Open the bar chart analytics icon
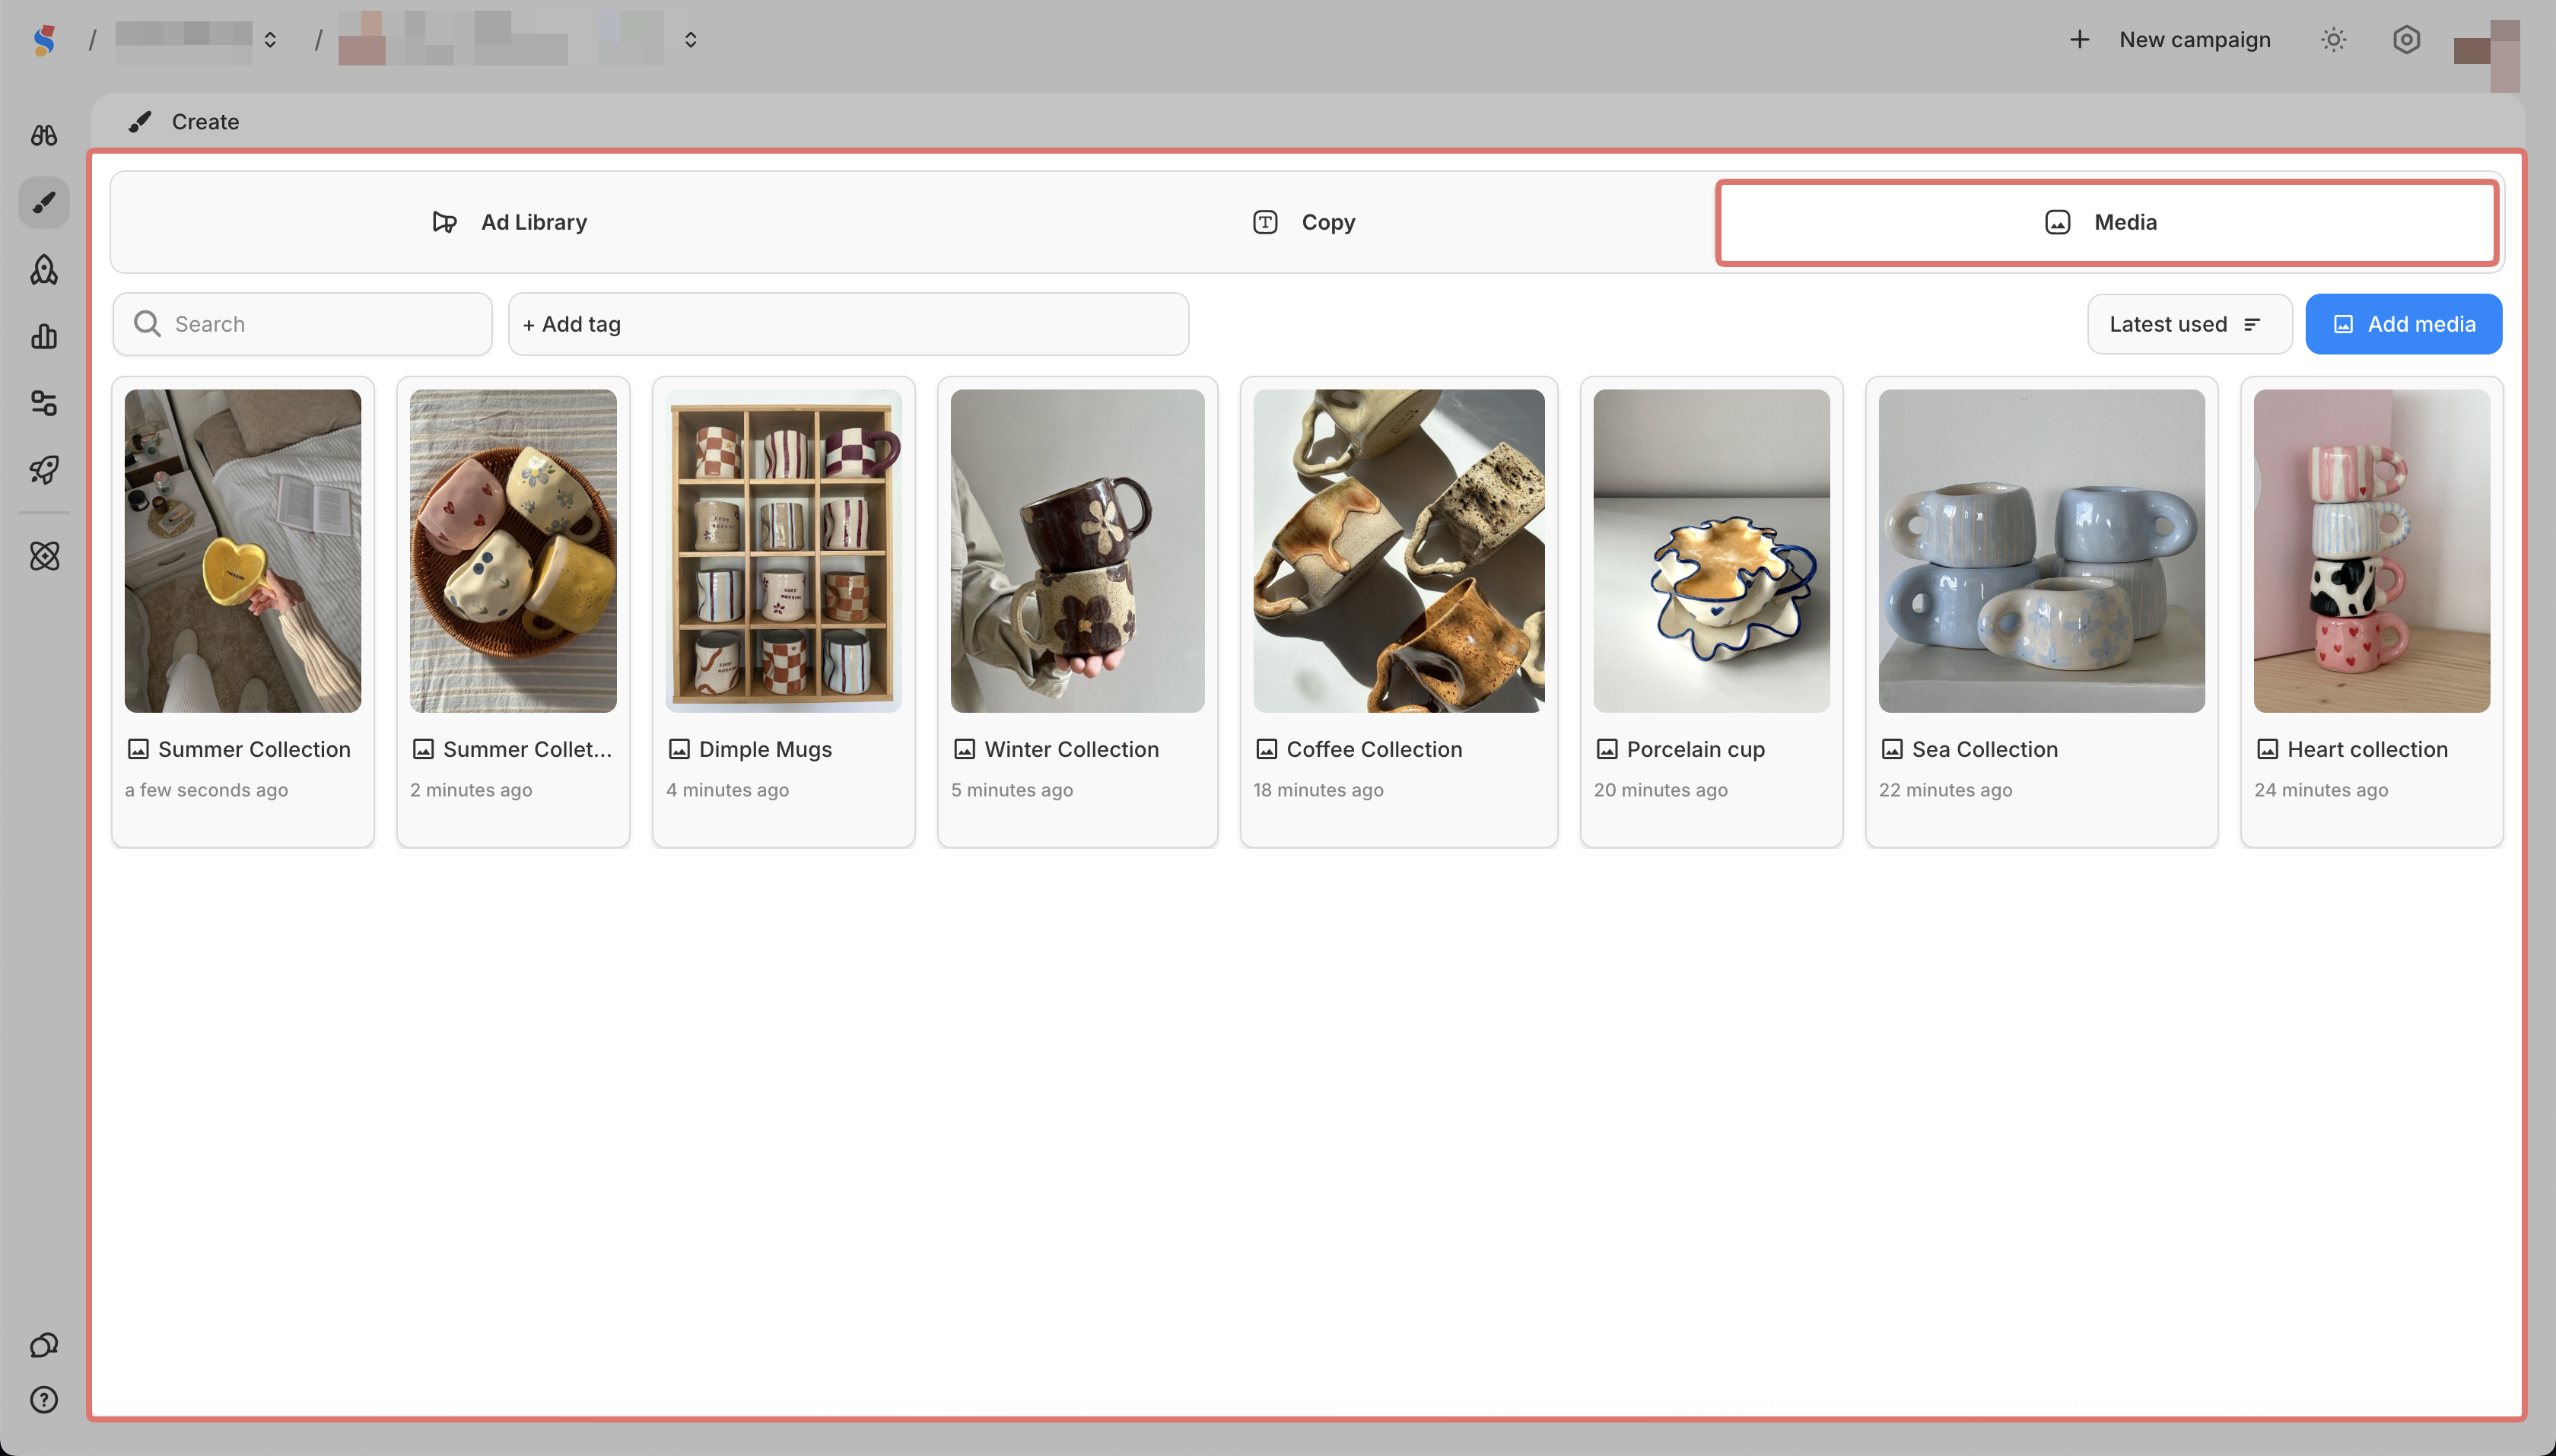Image resolution: width=2556 pixels, height=1456 pixels. point(44,336)
